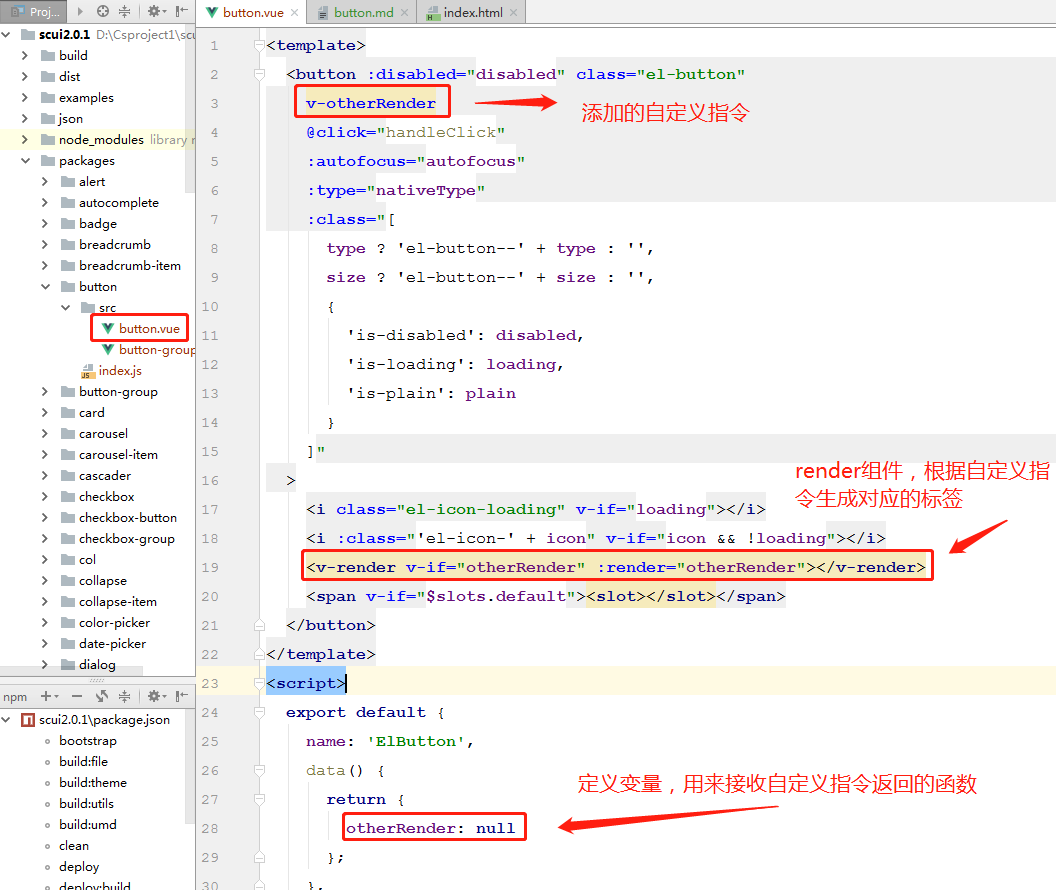The height and width of the screenshot is (890, 1056).
Task: Switch to the button.vue editor tab
Action: pos(253,12)
